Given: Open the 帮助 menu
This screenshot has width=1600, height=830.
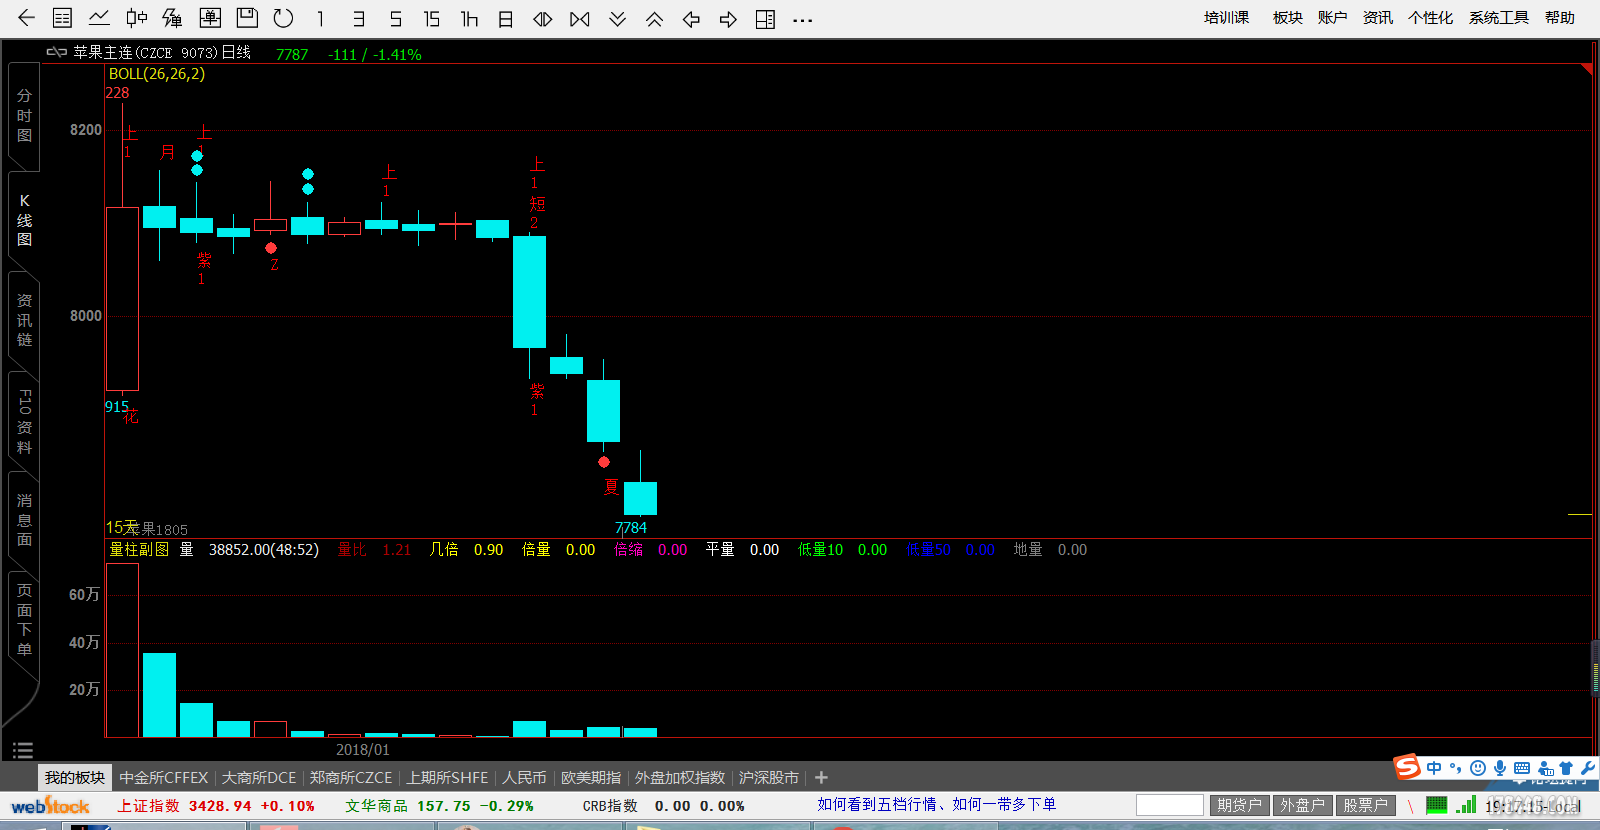Looking at the screenshot, I should (x=1560, y=17).
